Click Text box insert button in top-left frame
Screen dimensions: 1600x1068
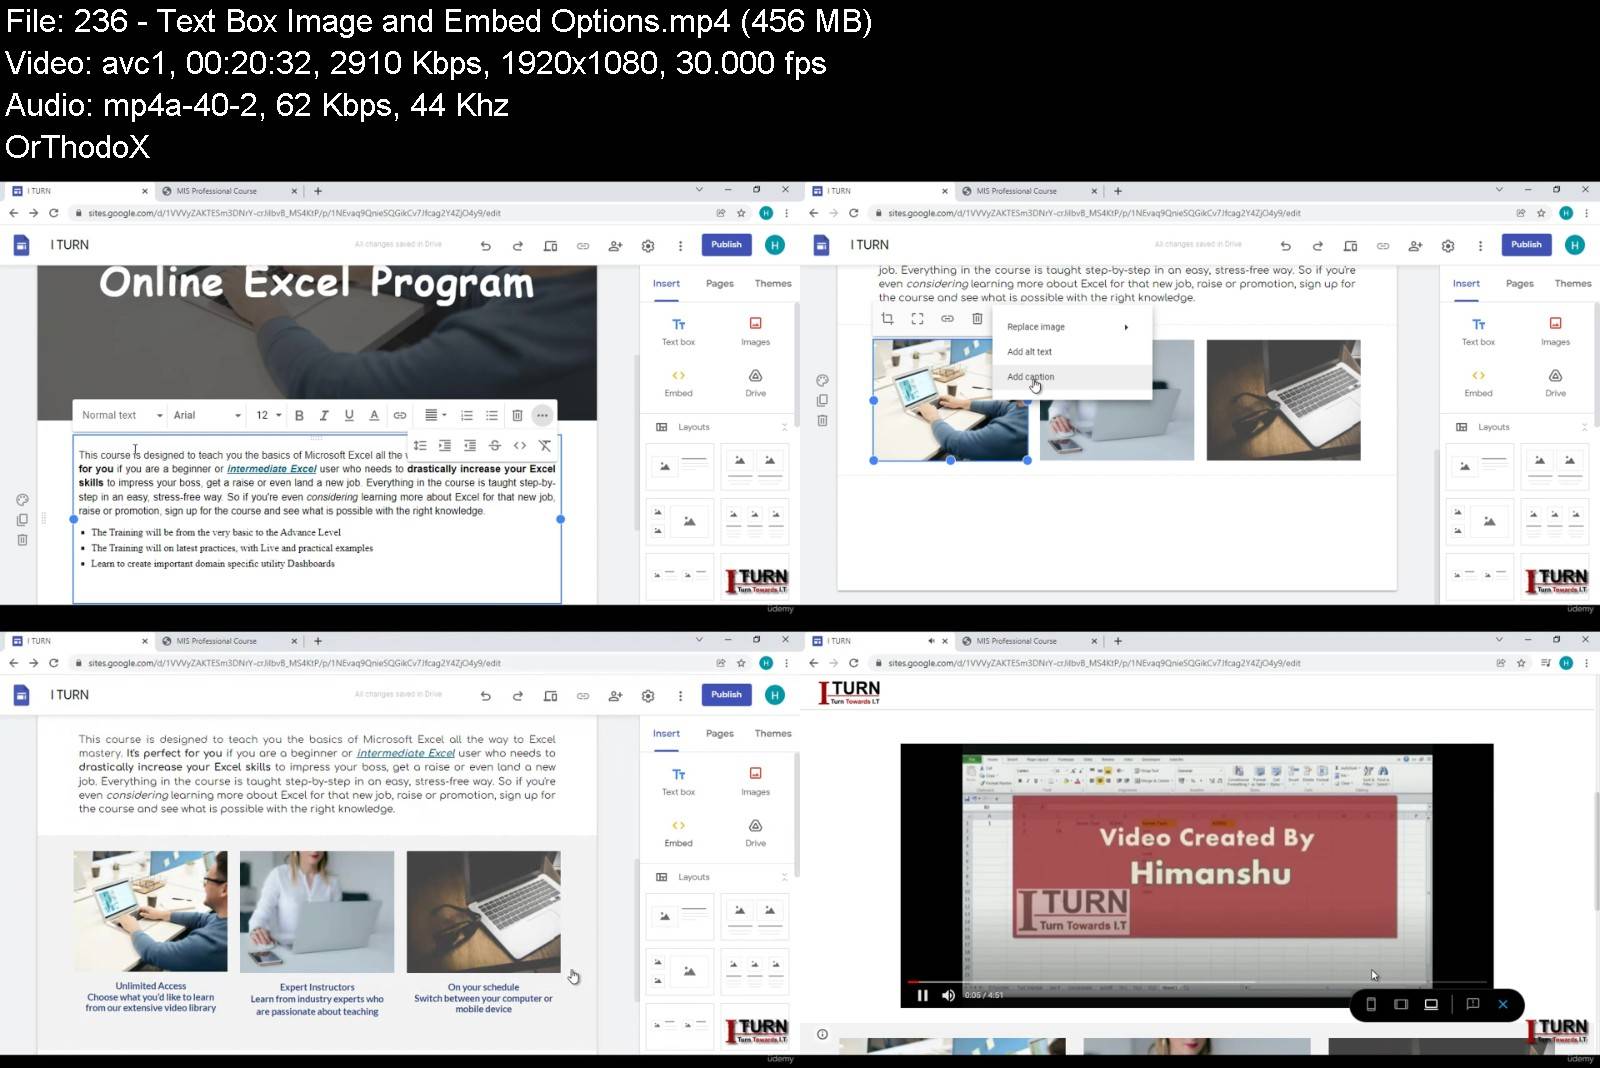pyautogui.click(x=678, y=331)
